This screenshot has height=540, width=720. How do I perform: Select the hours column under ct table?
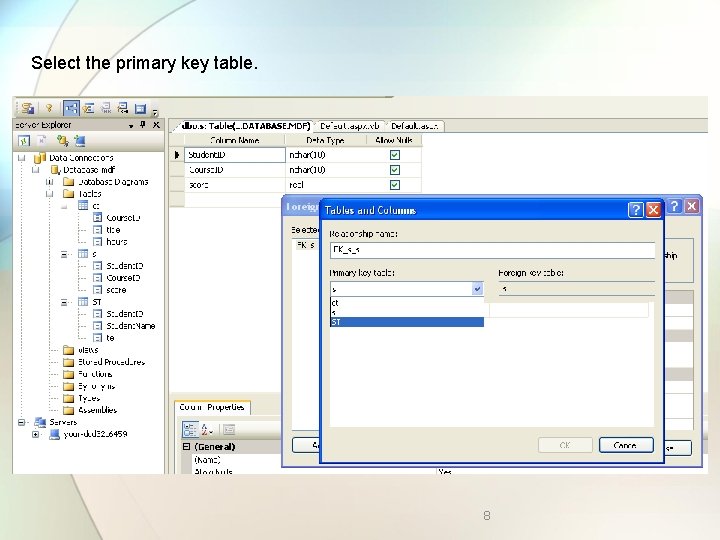coord(117,242)
